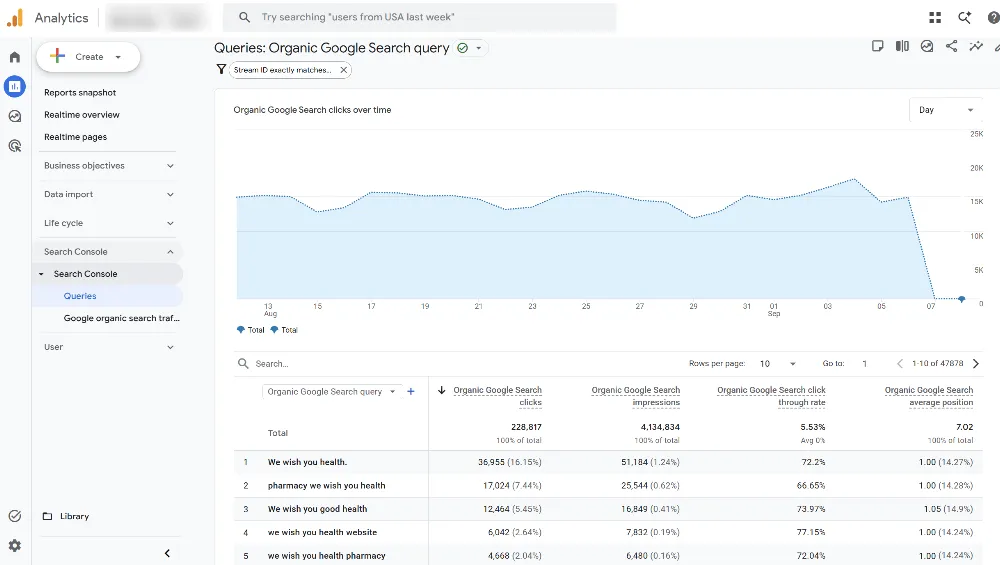This screenshot has height=565, width=1000.
Task: Go to previous page of table rows
Action: 900,363
